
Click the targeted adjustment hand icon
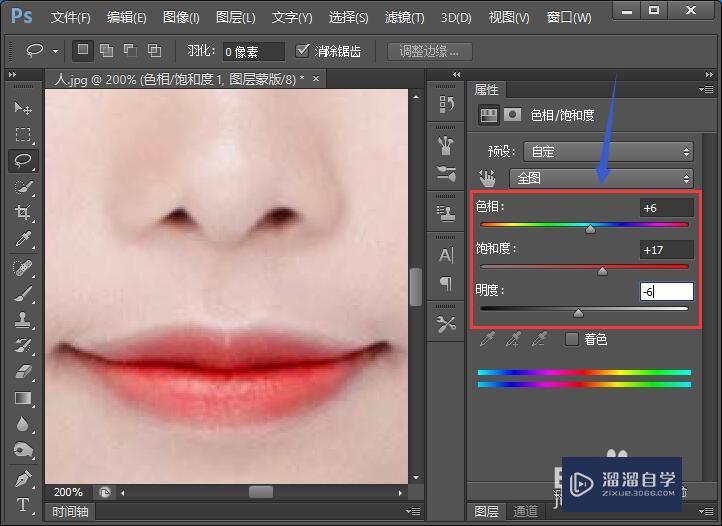click(487, 178)
